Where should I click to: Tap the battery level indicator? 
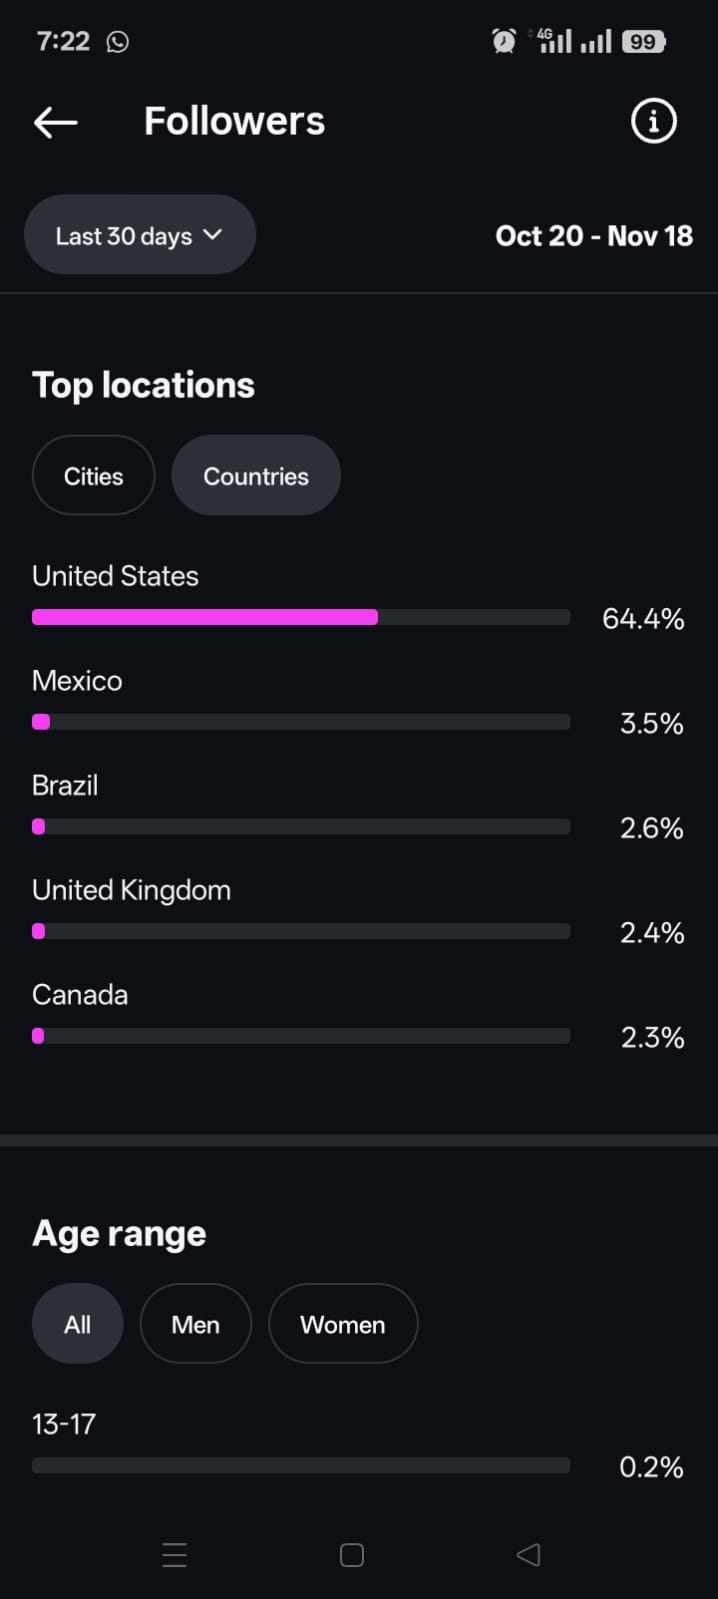(x=643, y=42)
